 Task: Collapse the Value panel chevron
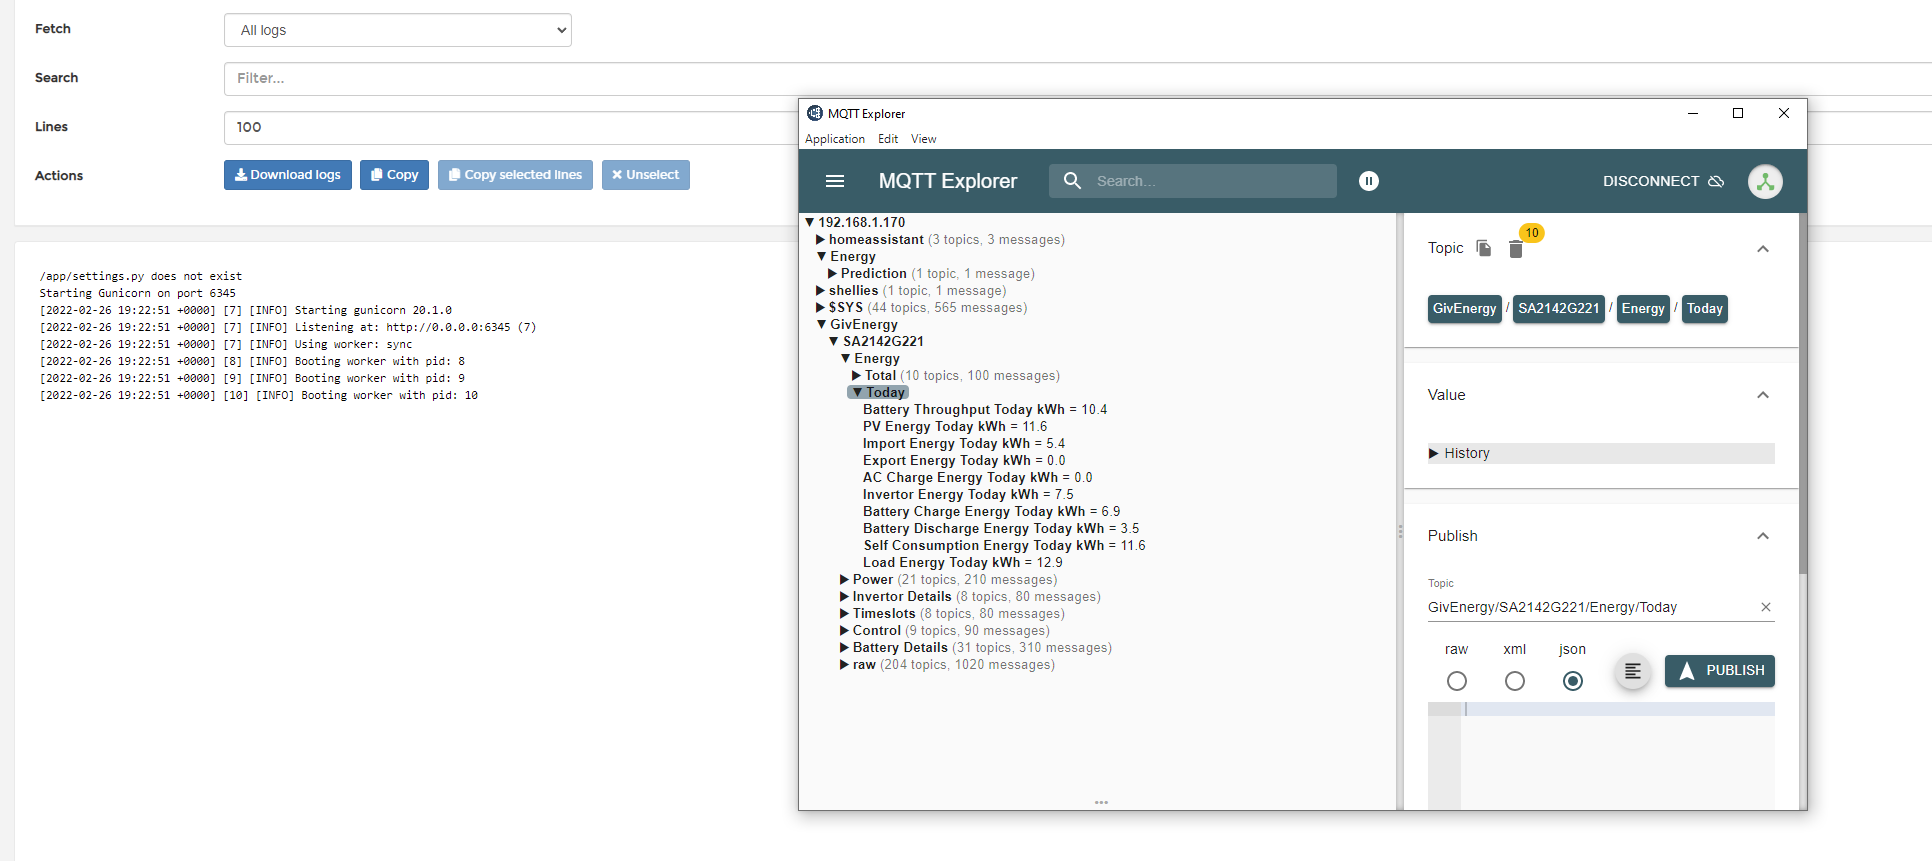tap(1763, 395)
